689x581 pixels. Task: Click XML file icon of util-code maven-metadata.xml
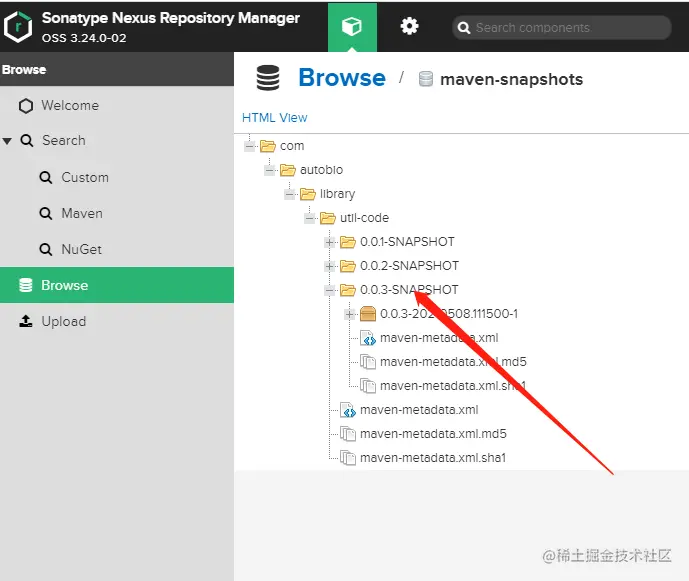click(348, 410)
